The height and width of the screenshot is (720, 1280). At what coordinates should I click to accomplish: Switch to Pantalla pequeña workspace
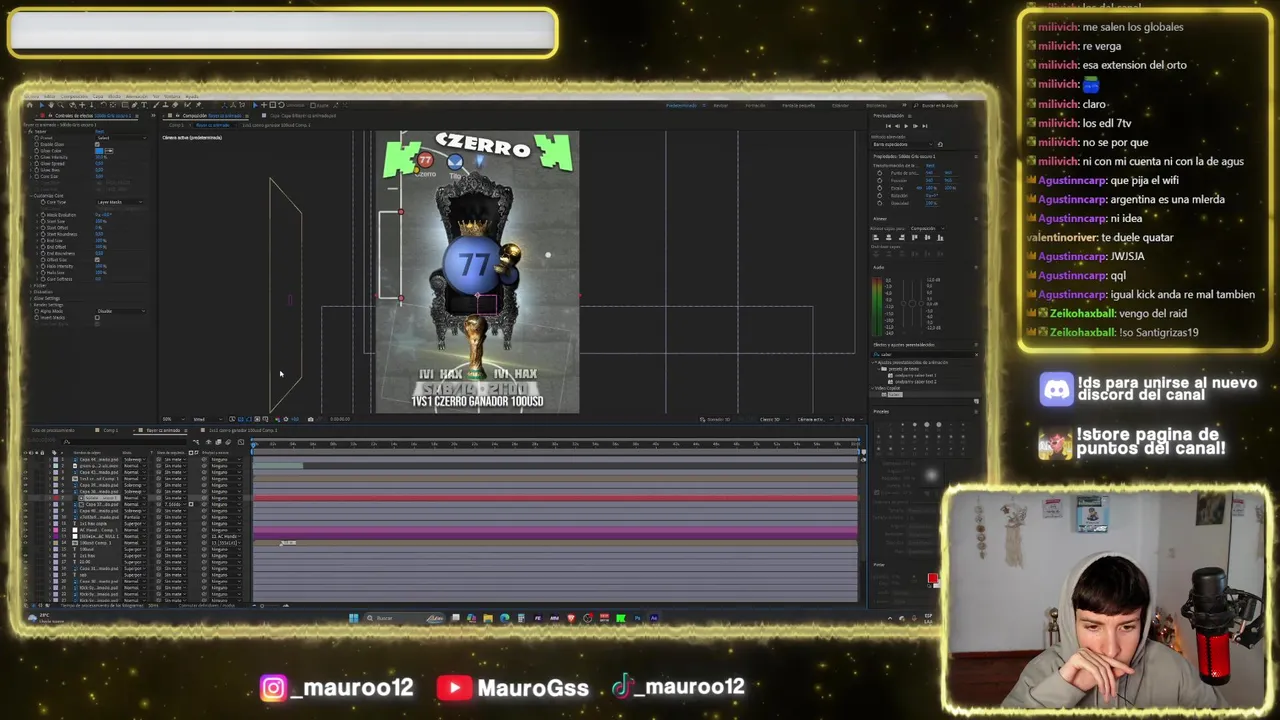click(x=799, y=105)
